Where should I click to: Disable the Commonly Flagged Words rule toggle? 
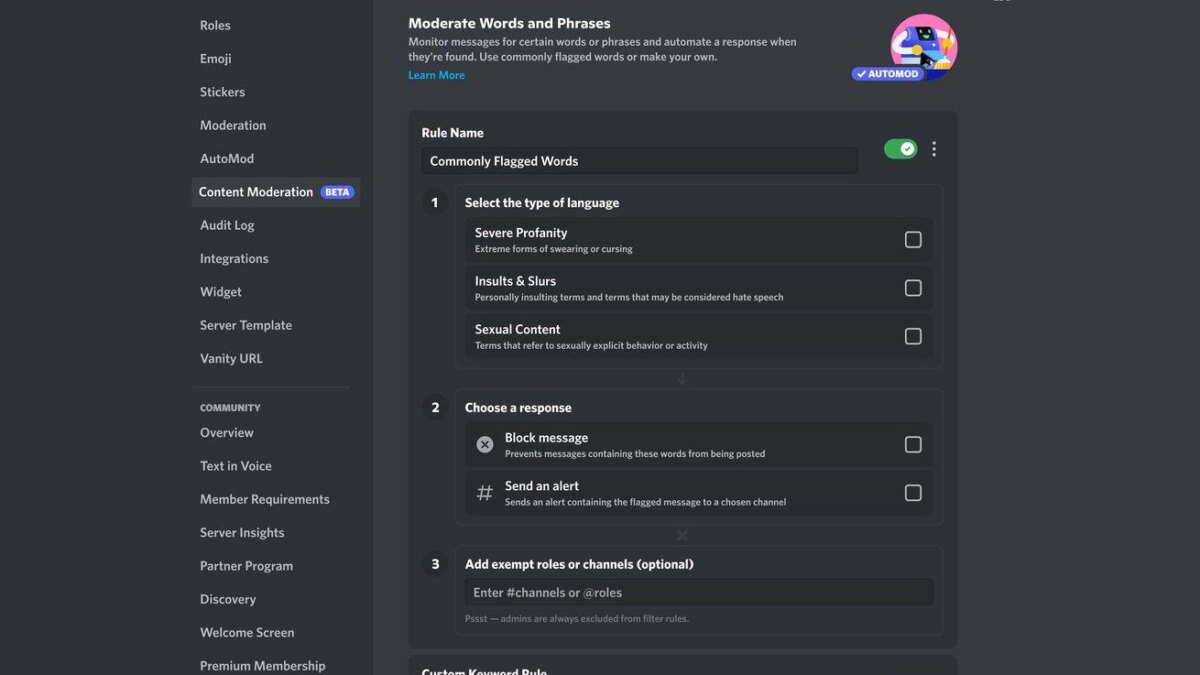pyautogui.click(x=899, y=146)
